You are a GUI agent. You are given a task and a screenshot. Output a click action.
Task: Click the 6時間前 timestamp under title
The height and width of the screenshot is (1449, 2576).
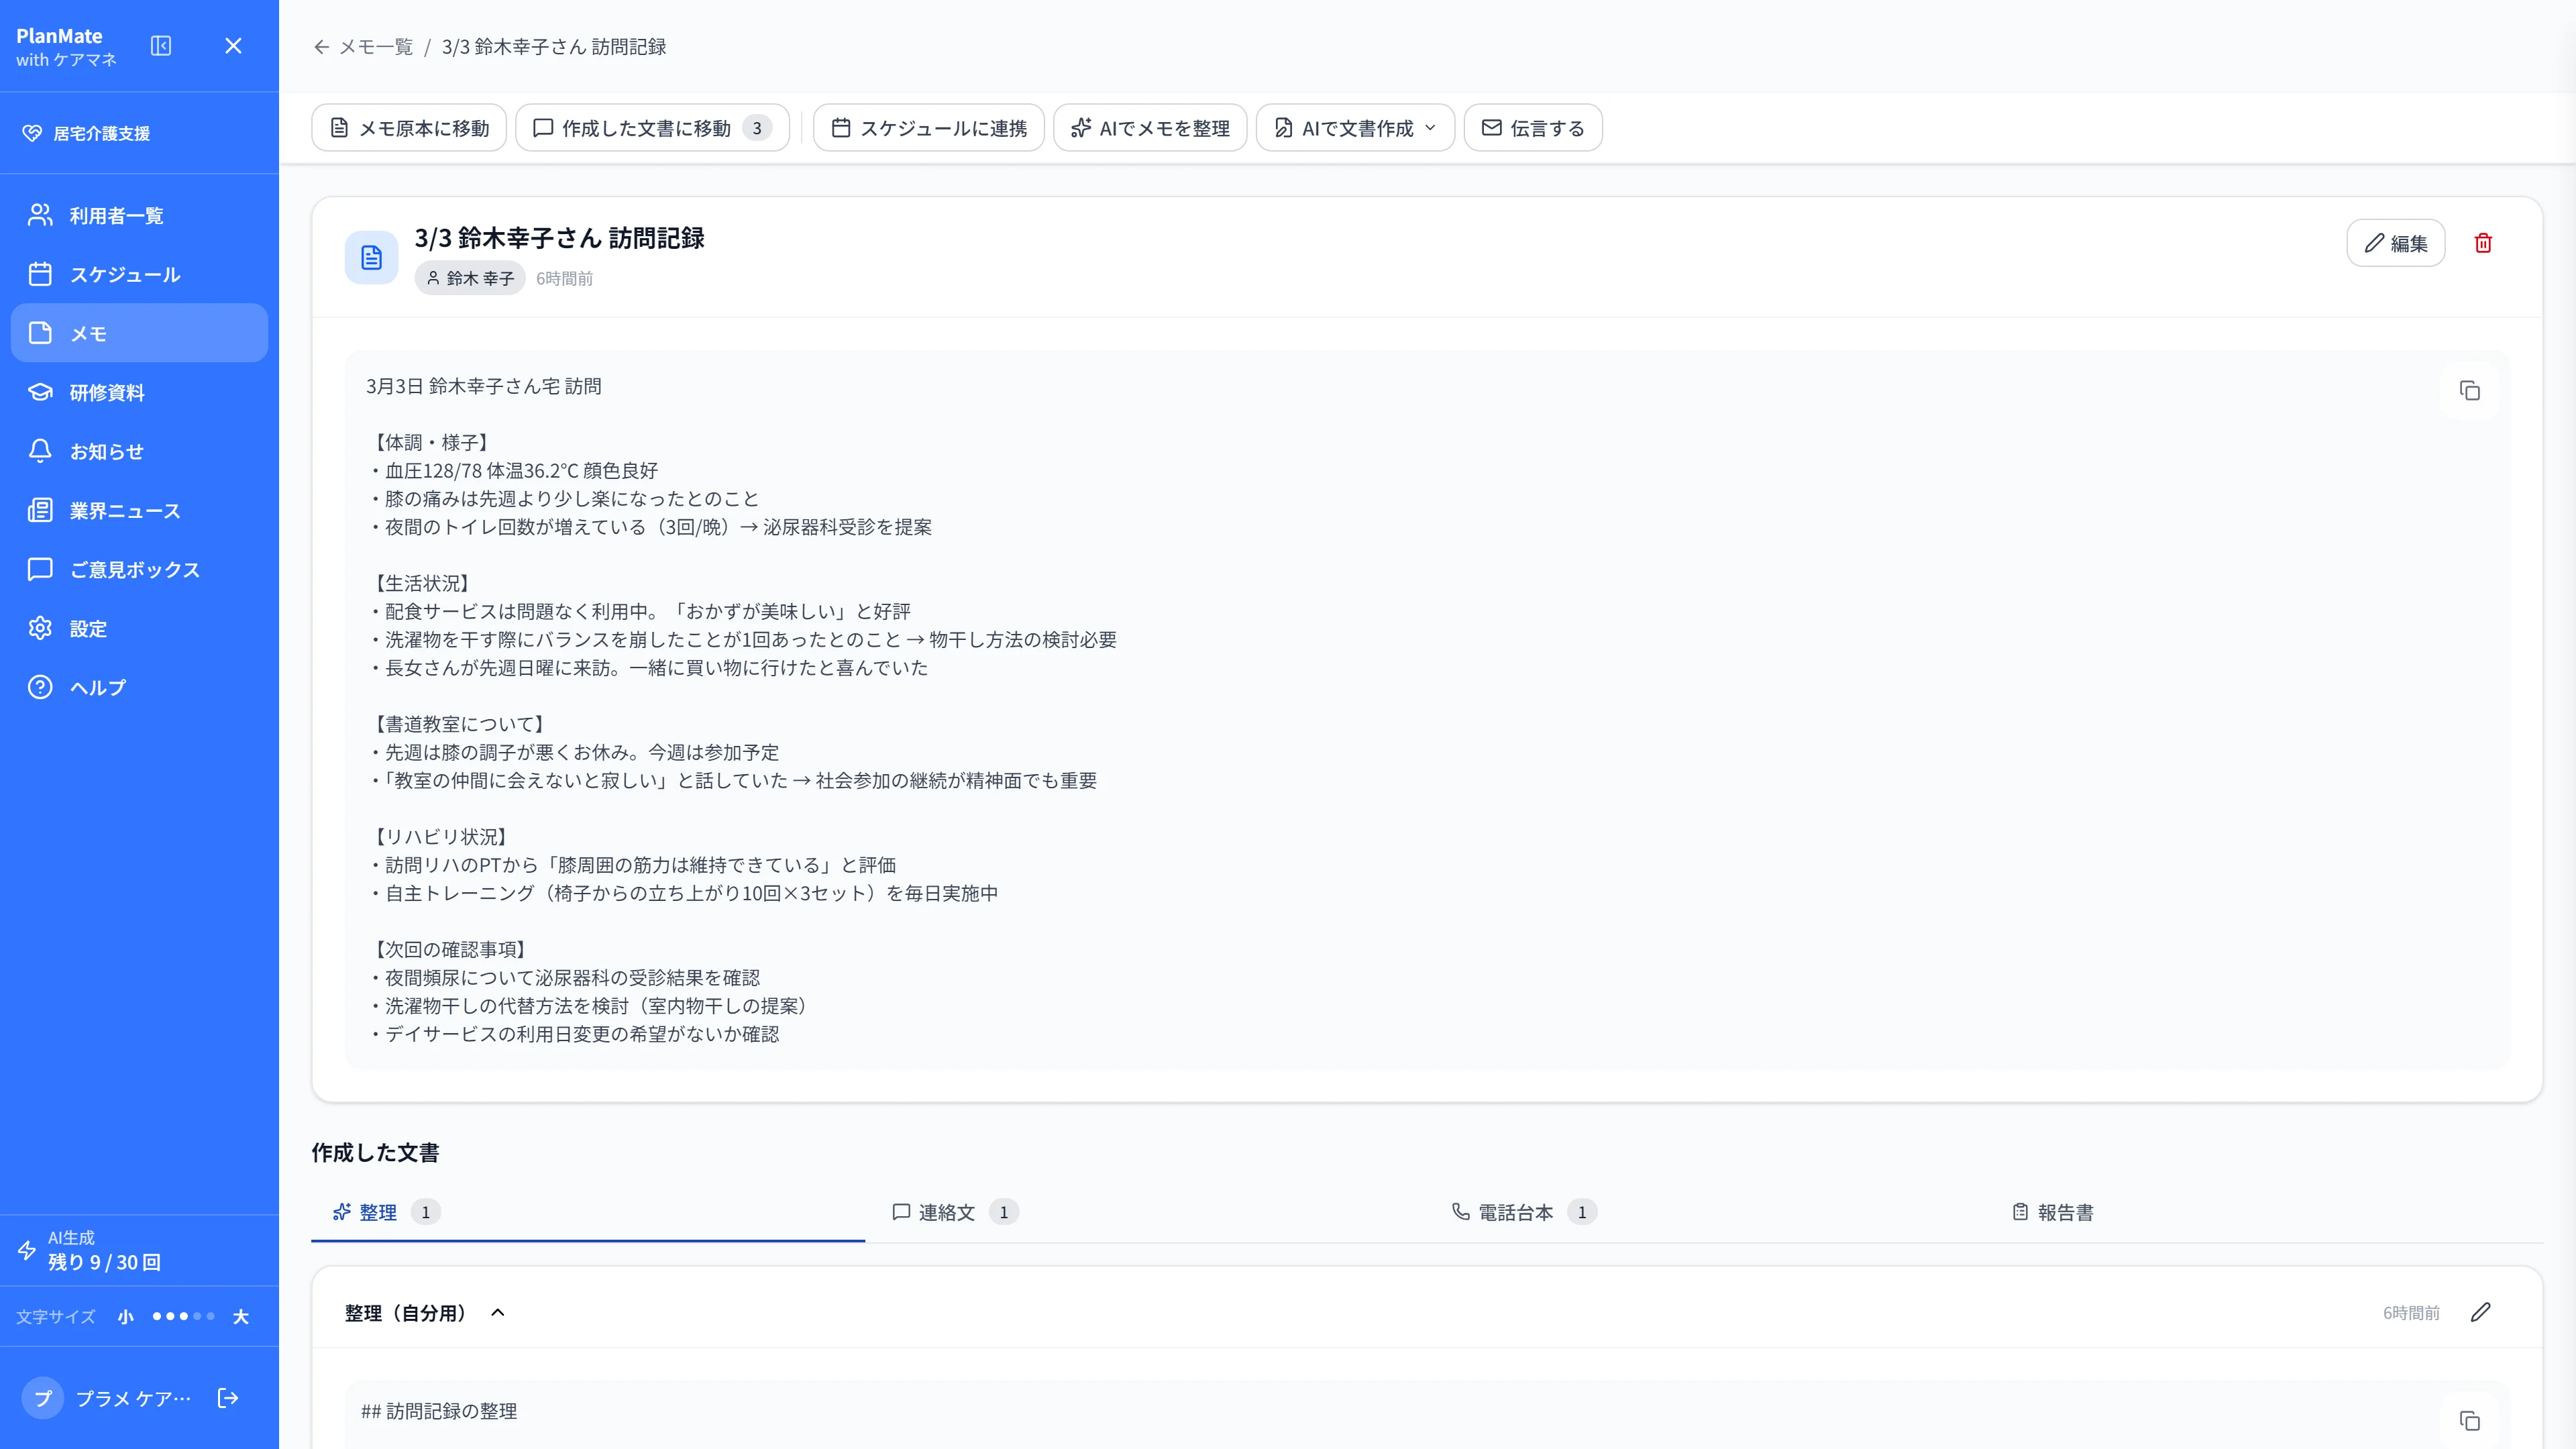(564, 278)
